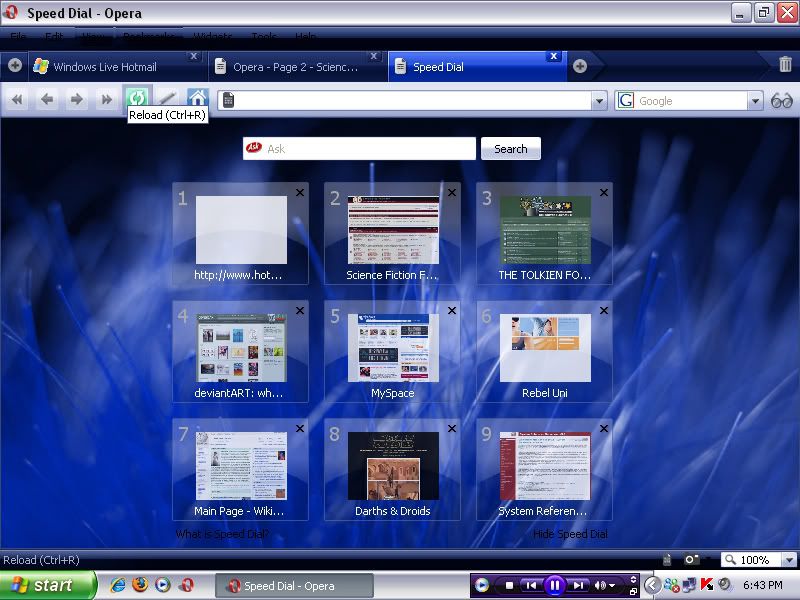Image resolution: width=800 pixels, height=600 pixels.
Task: Click the Ask search input field
Action: click(x=359, y=148)
